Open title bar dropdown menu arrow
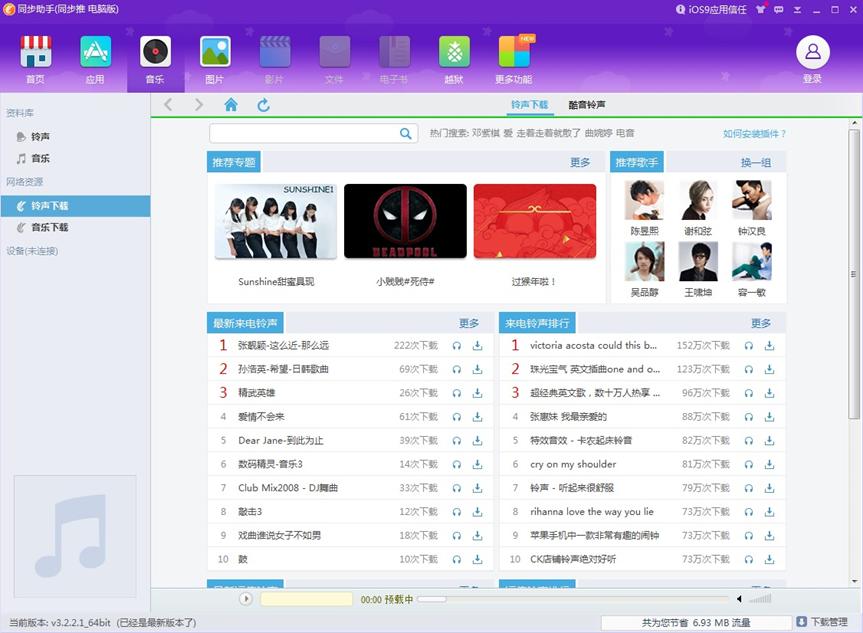The image size is (863, 633). [797, 9]
